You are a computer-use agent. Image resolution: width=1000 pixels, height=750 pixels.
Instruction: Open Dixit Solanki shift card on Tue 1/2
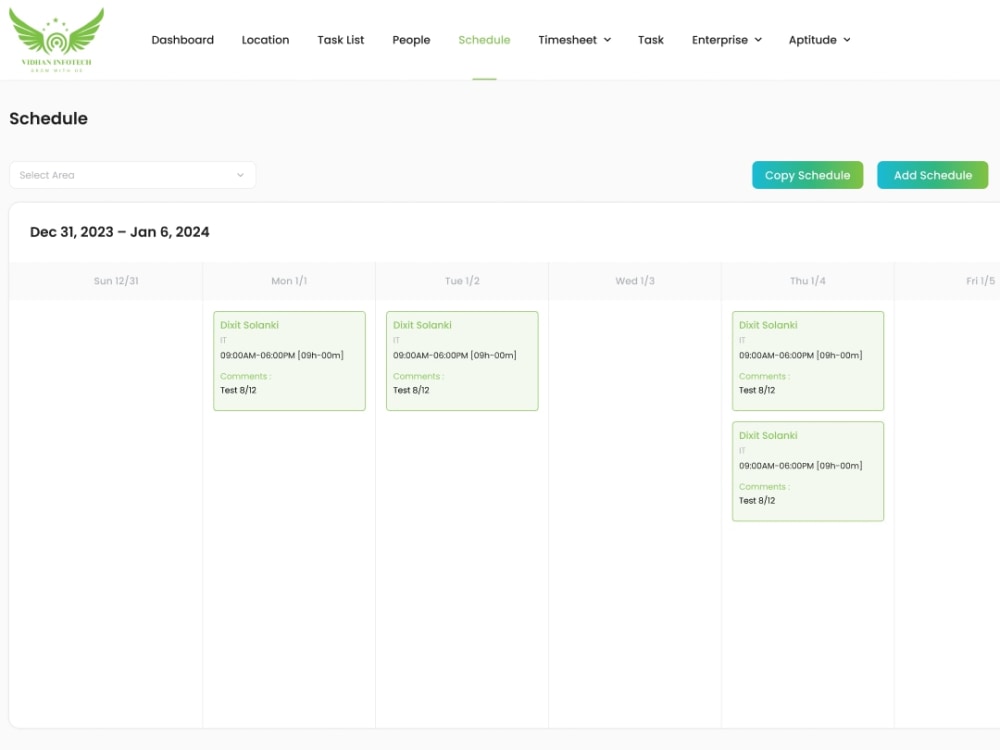[x=462, y=361]
